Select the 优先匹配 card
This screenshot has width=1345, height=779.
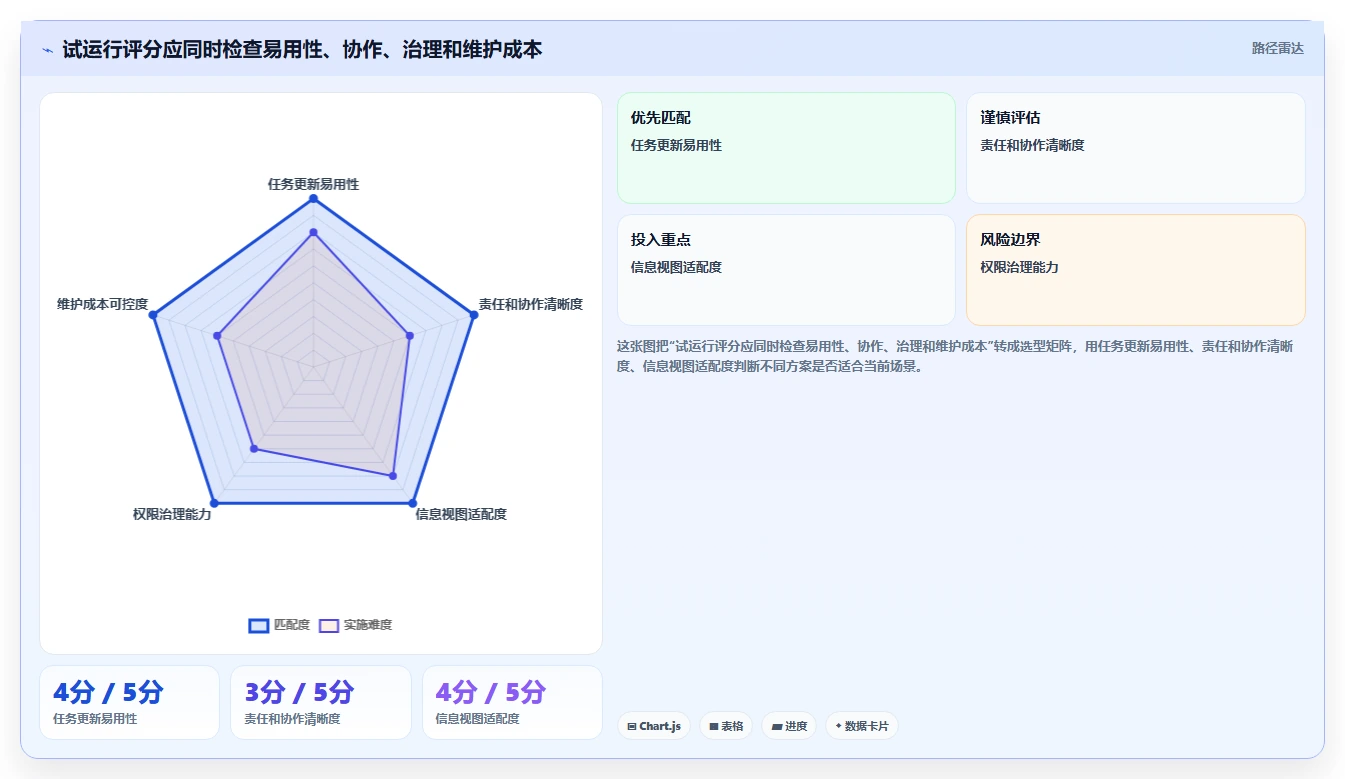786,148
